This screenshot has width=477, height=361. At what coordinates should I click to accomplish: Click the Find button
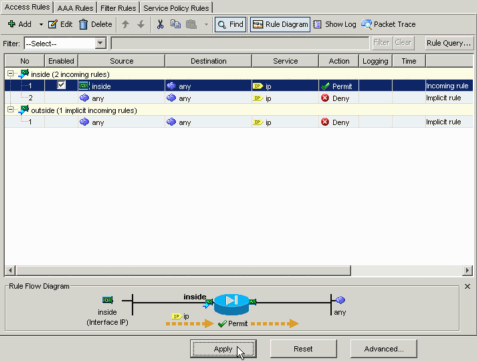(230, 24)
